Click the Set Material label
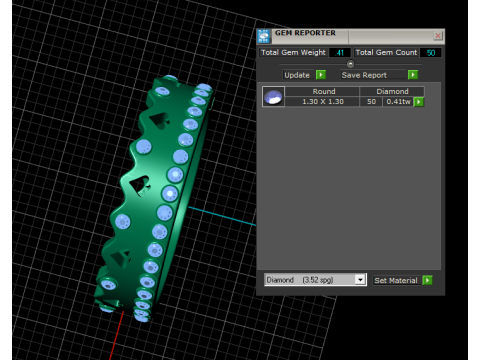The image size is (480, 360). click(x=396, y=280)
